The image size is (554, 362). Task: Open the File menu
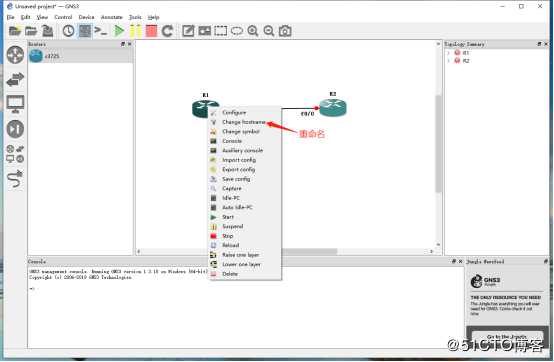click(11, 17)
